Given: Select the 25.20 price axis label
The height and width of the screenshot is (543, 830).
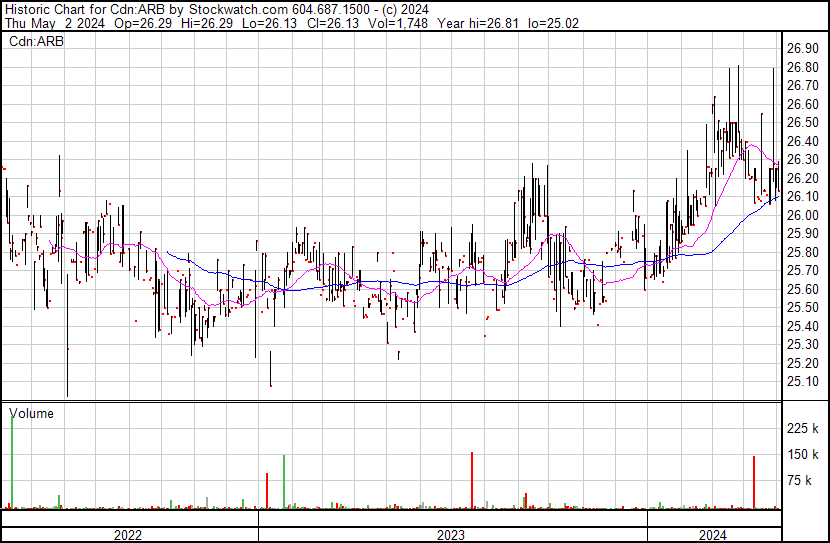Looking at the screenshot, I should (x=802, y=364).
